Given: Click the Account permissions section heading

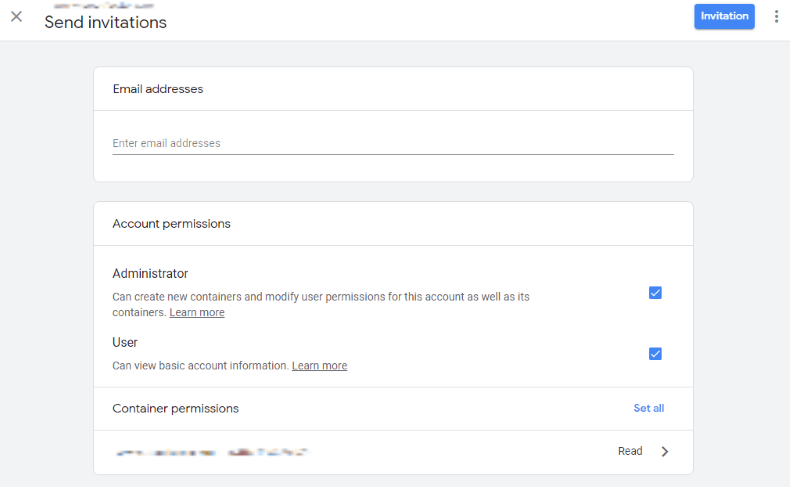Looking at the screenshot, I should click(171, 224).
